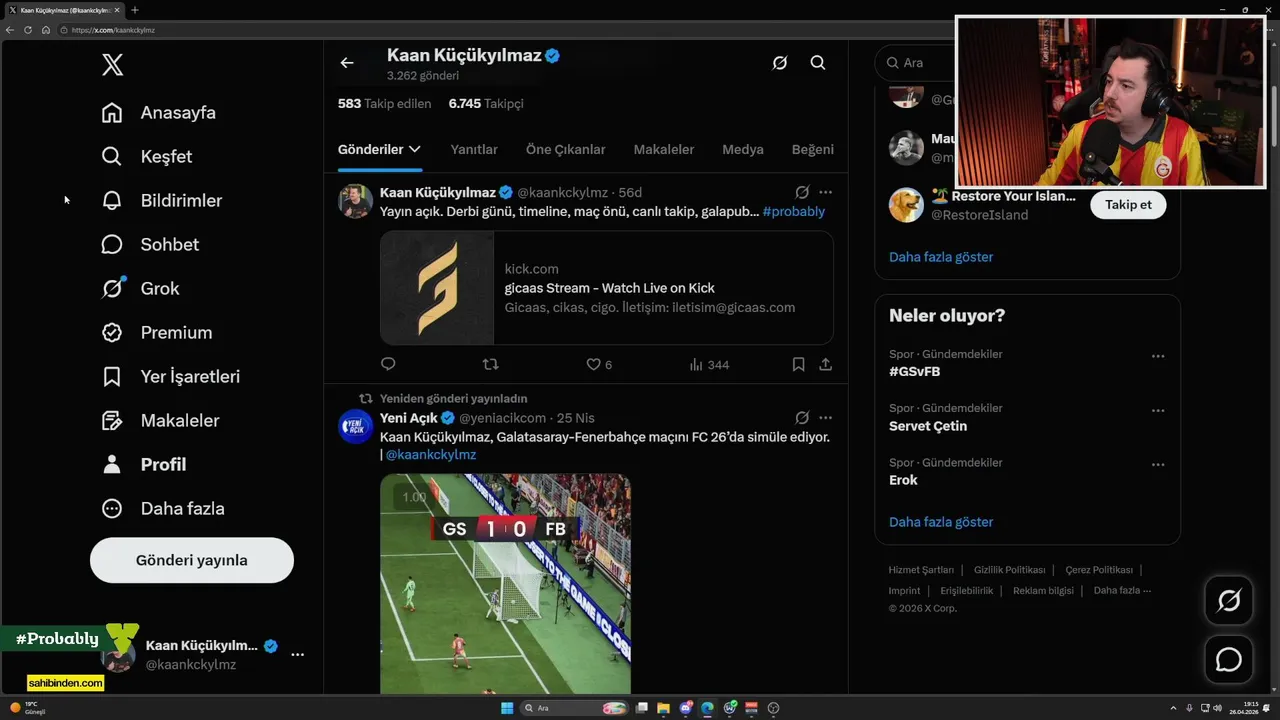Screen dimensions: 1280x720
Task: Open Hizmet Şartları footer link
Action: tap(921, 570)
